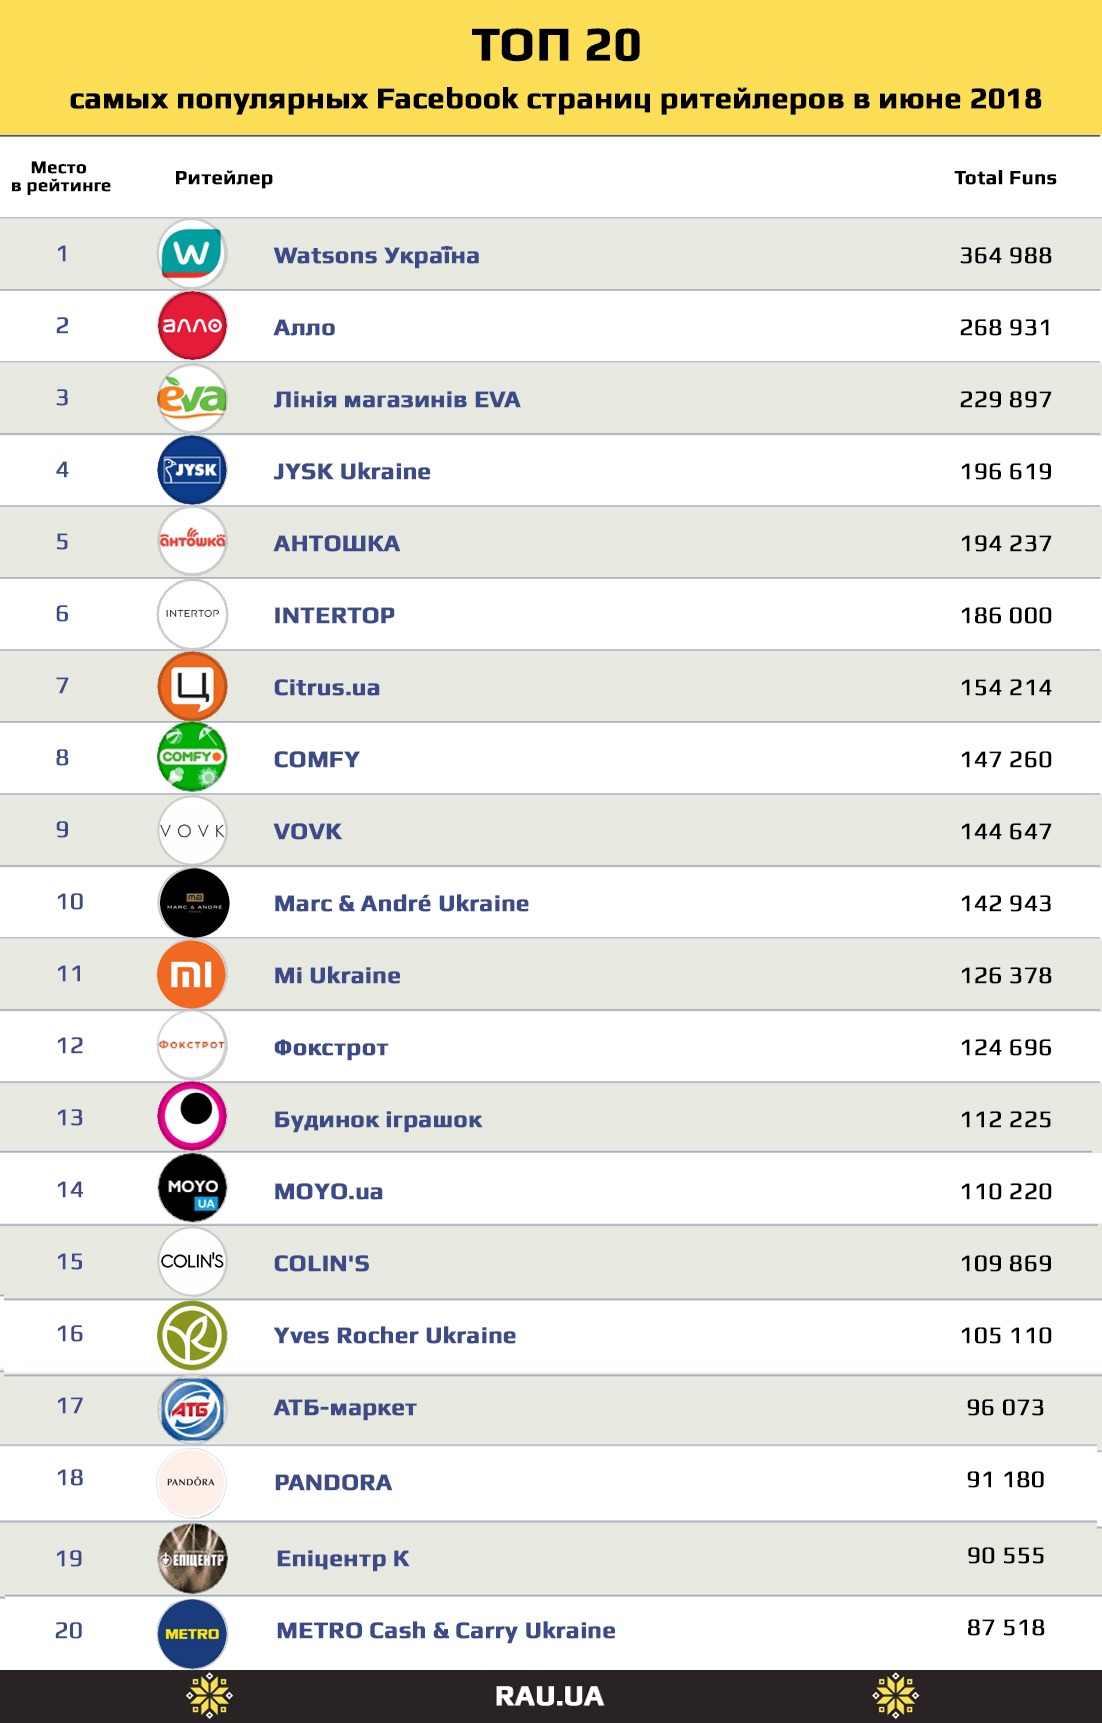Select the green COMFY logo
Screen dimensions: 1102x1723
click(192, 758)
